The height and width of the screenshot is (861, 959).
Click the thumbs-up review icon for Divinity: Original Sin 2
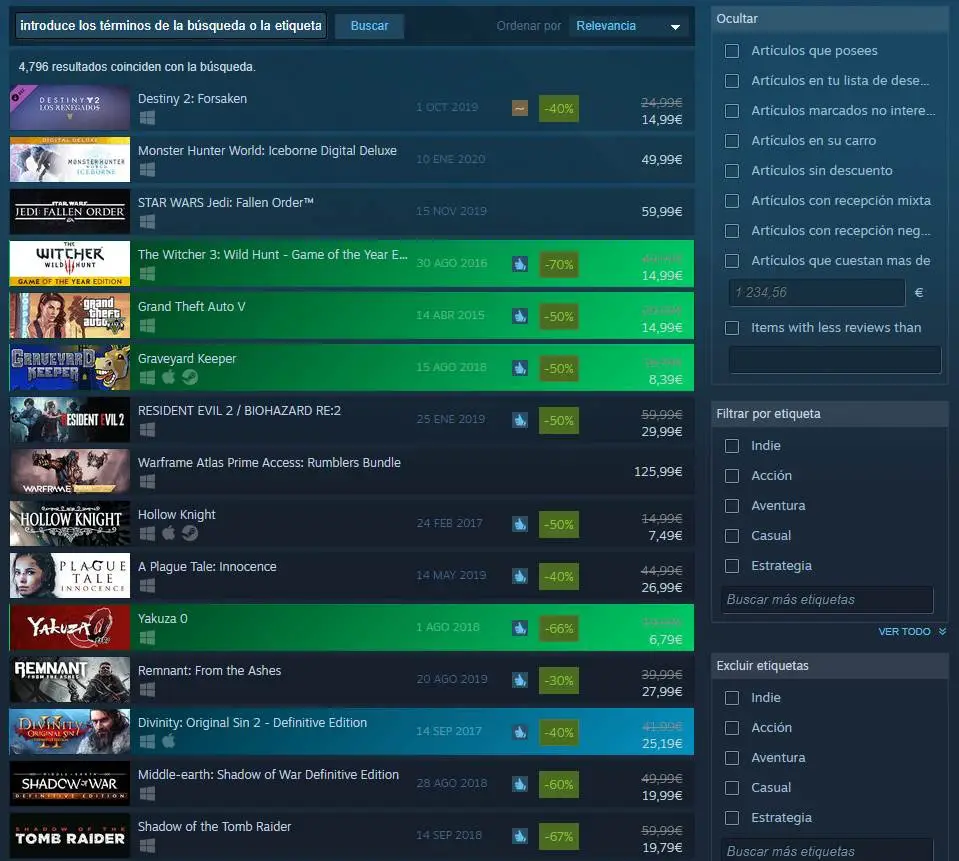[520, 733]
